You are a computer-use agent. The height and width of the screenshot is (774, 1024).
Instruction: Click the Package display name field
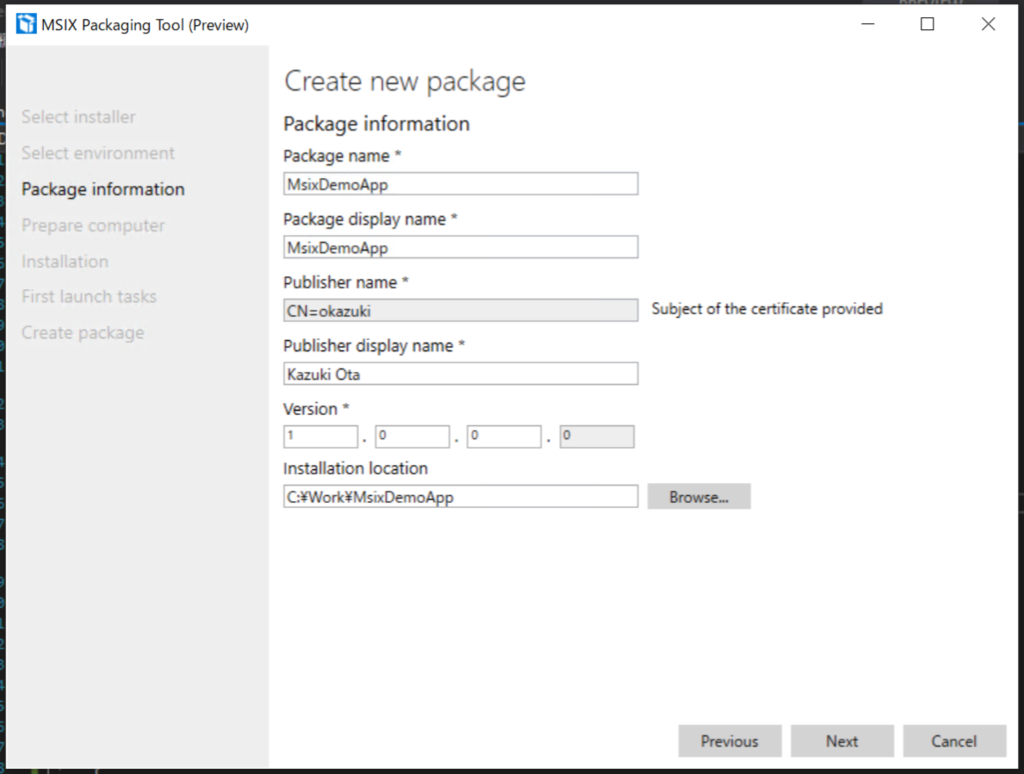pos(460,248)
